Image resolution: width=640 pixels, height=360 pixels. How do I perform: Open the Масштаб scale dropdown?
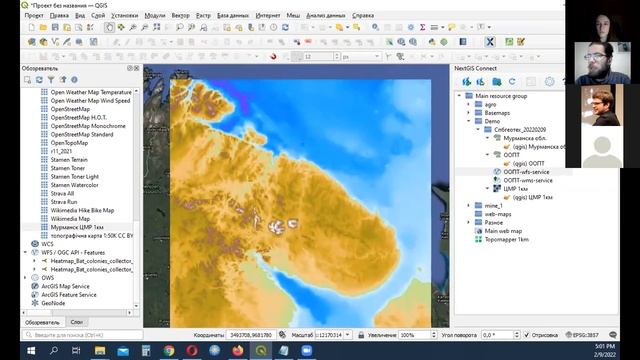(348, 335)
